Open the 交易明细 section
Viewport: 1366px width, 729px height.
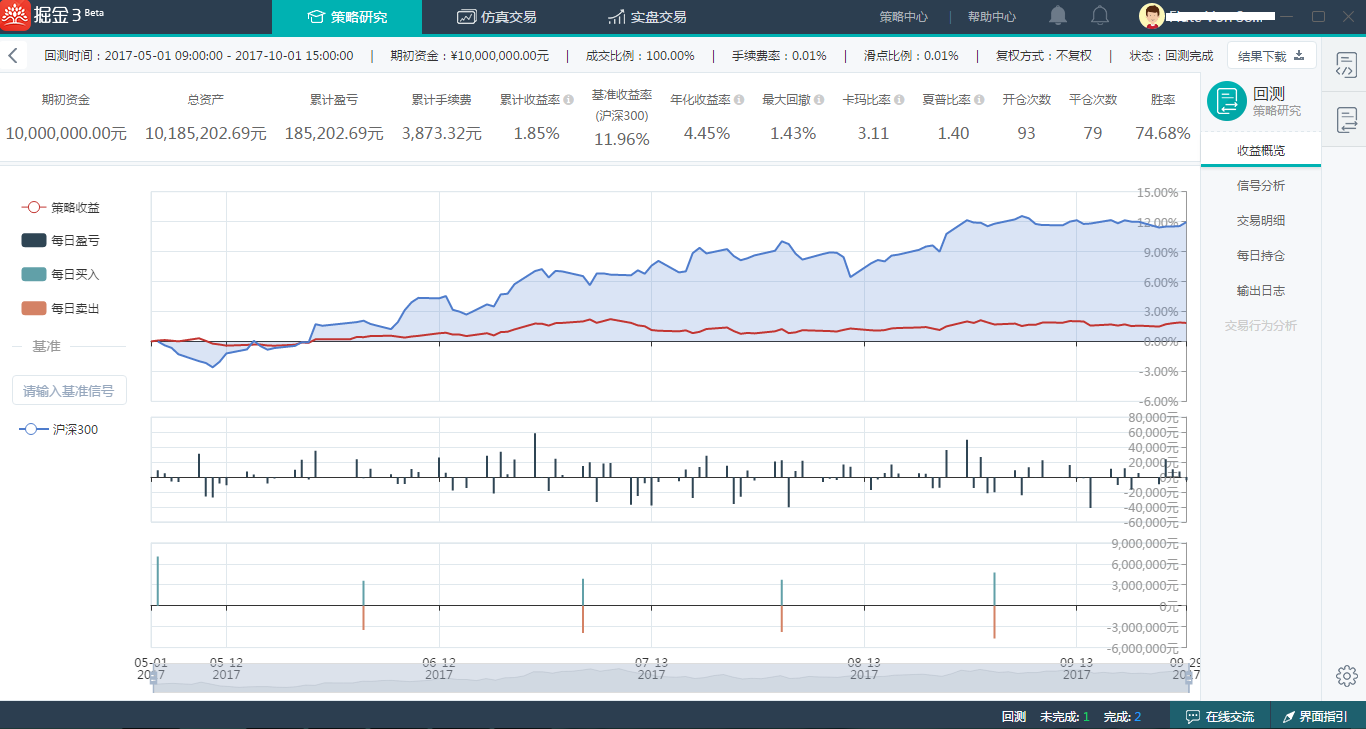tap(1260, 221)
